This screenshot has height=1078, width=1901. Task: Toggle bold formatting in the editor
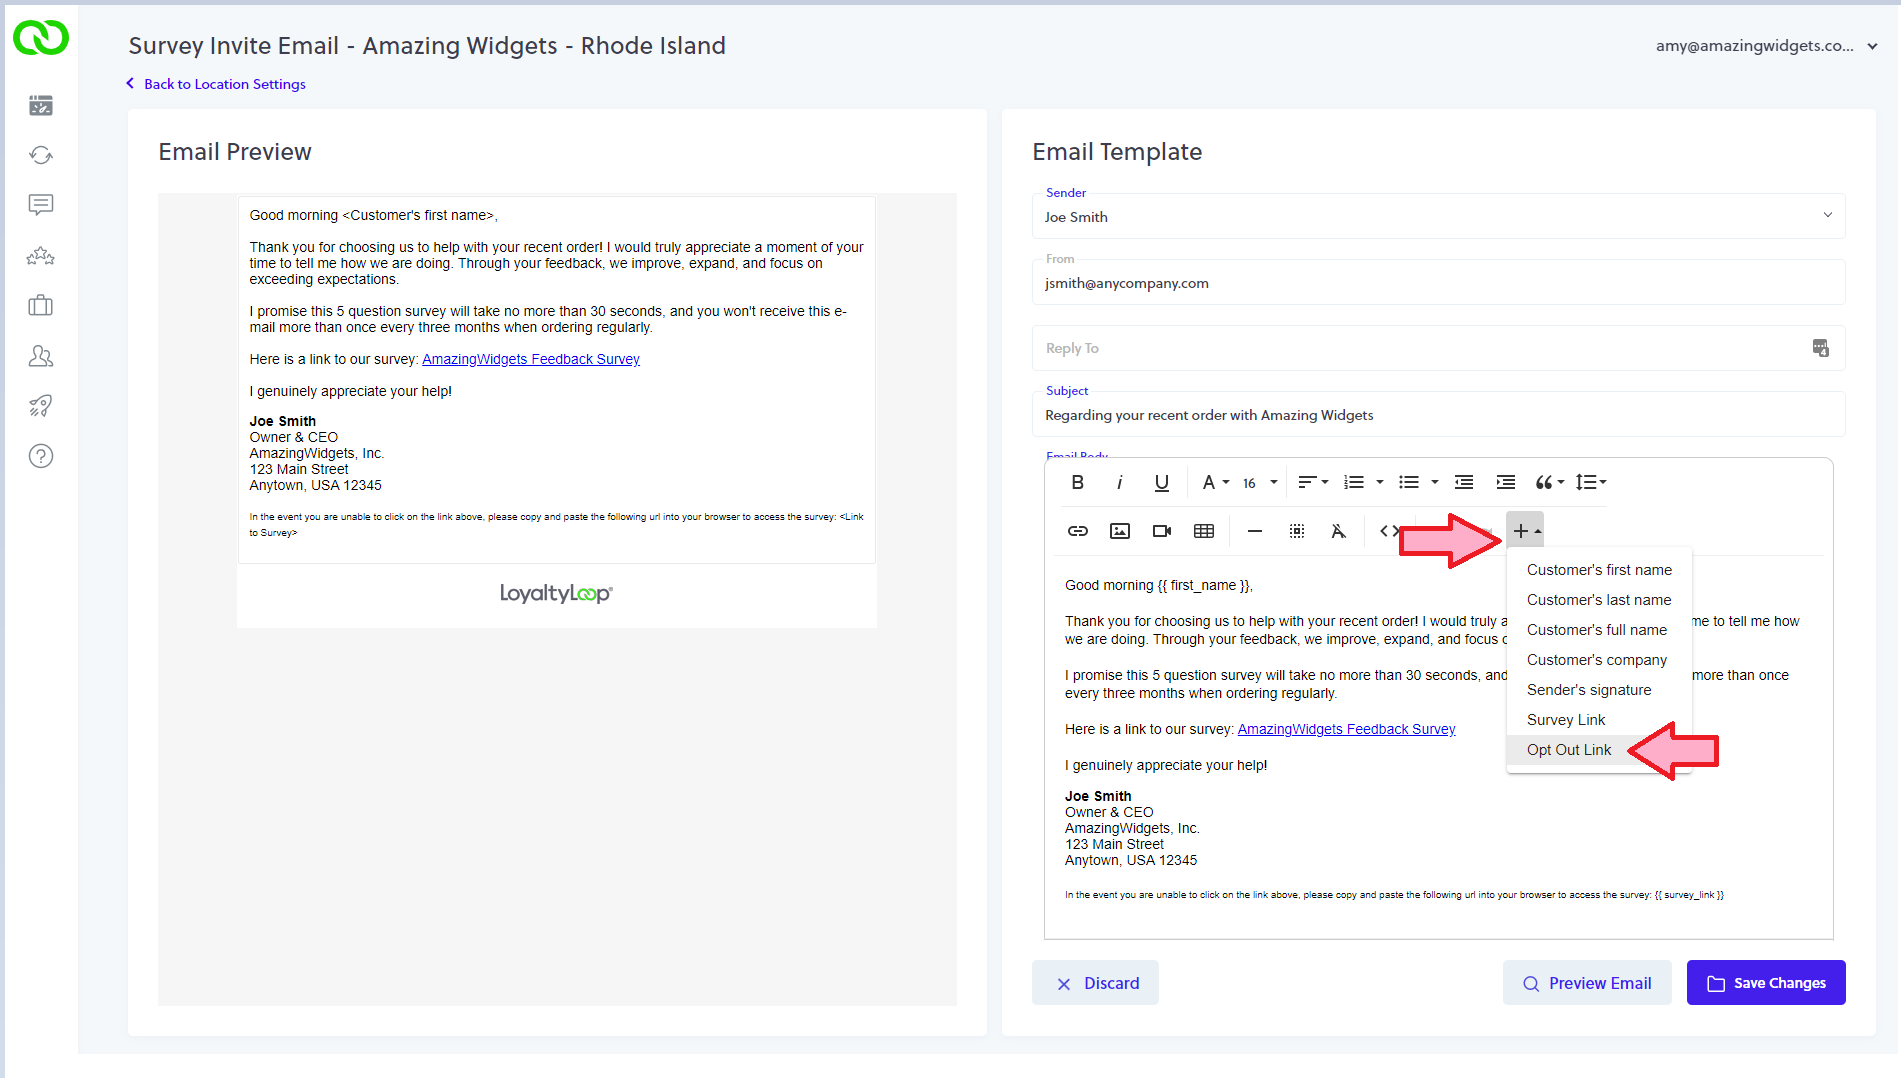[1077, 482]
